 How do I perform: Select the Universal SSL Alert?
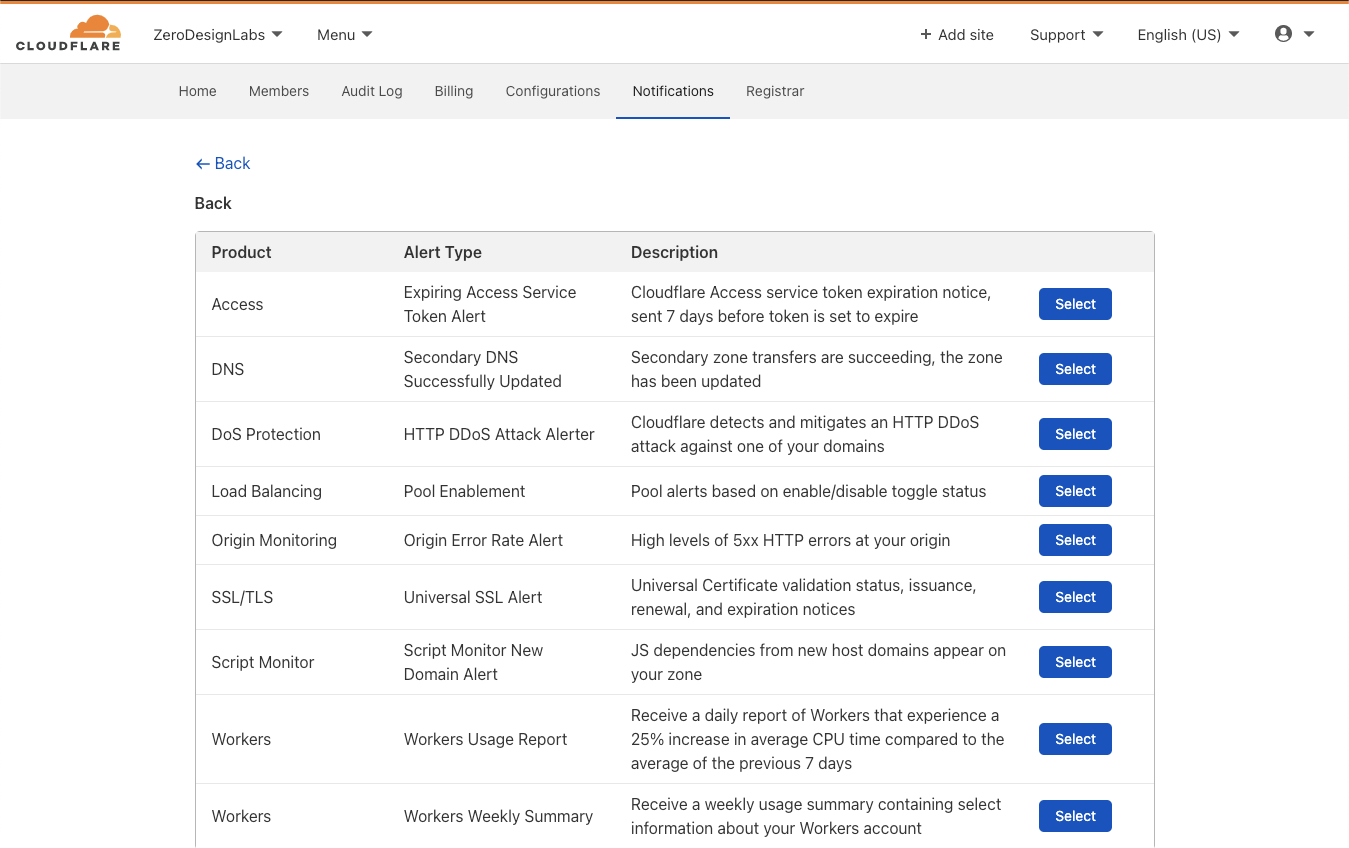(1075, 597)
